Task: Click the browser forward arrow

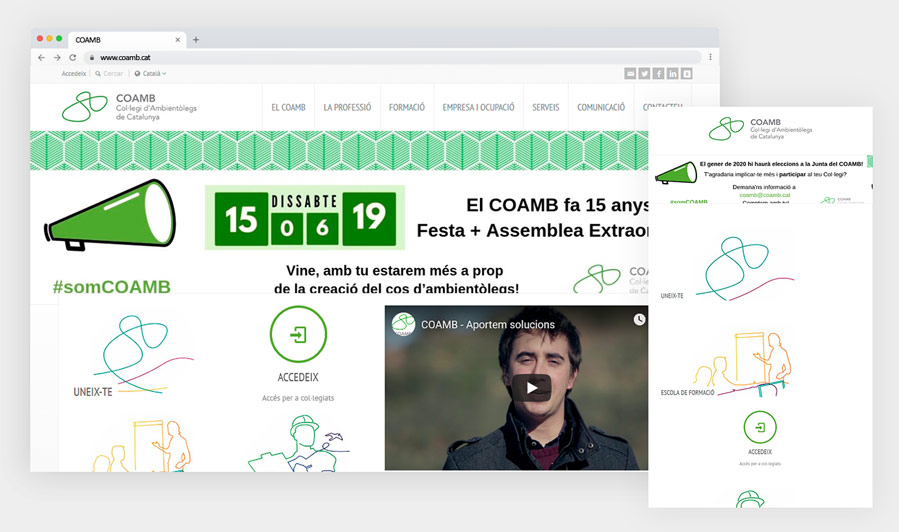Action: tap(57, 57)
